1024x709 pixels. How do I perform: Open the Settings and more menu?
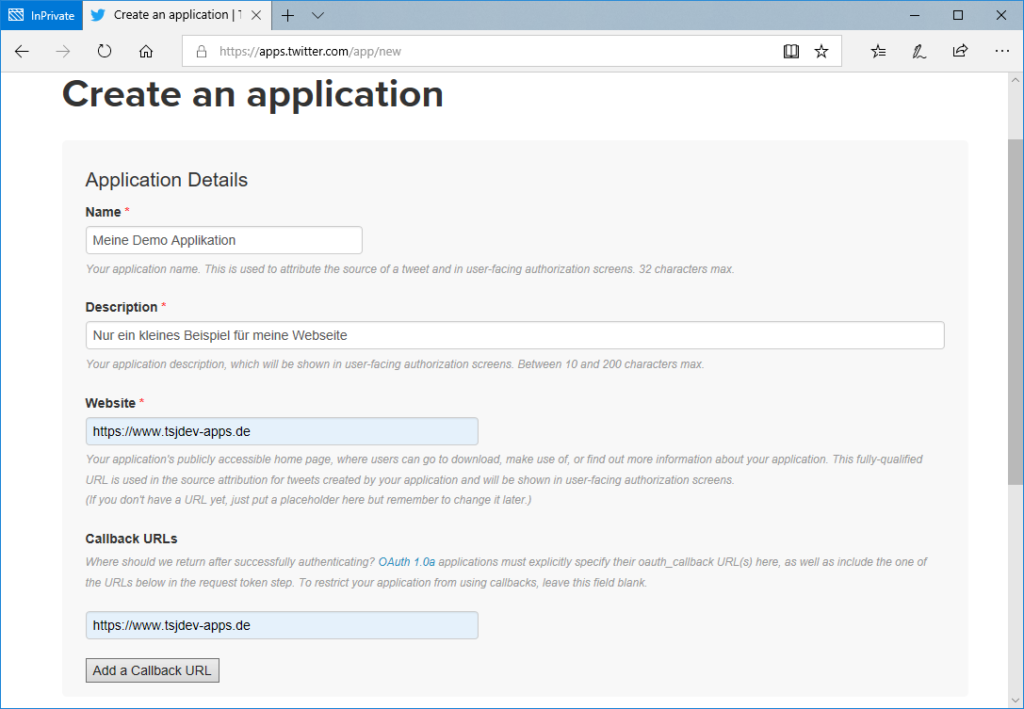pos(1001,51)
